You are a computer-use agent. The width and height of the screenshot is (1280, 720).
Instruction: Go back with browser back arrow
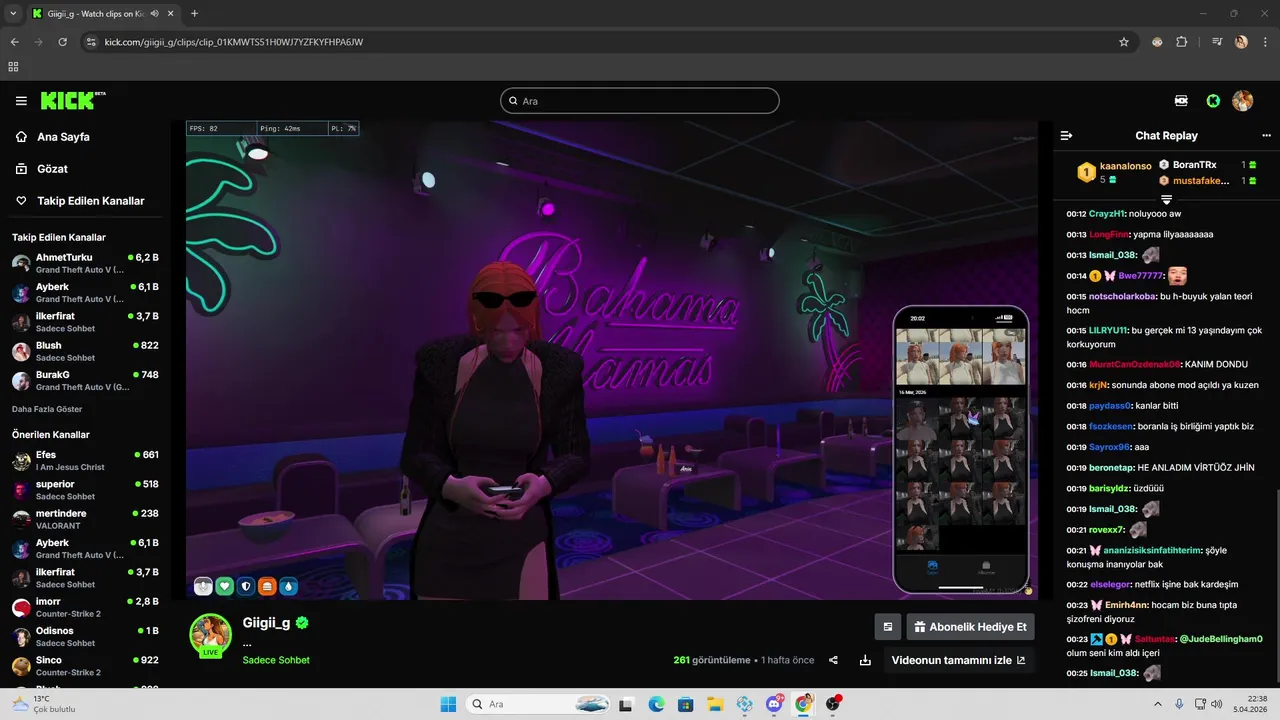pyautogui.click(x=15, y=42)
